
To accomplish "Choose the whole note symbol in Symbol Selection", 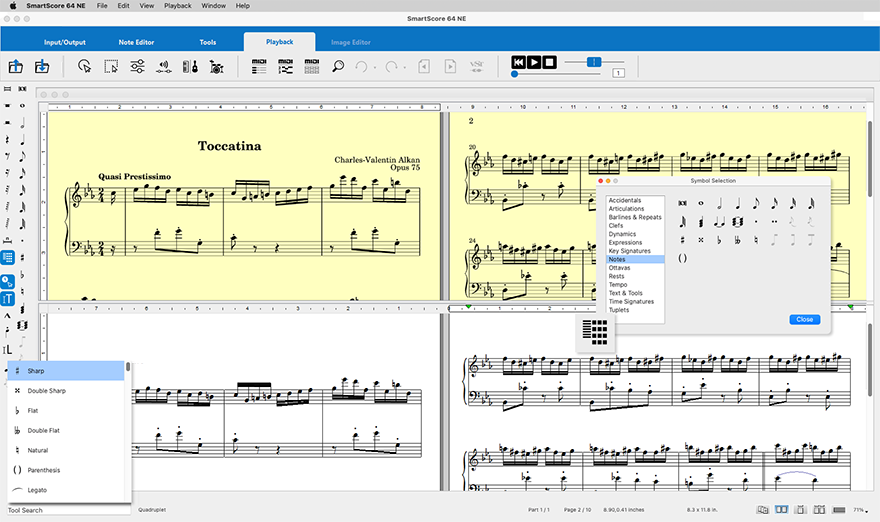I will coord(700,203).
